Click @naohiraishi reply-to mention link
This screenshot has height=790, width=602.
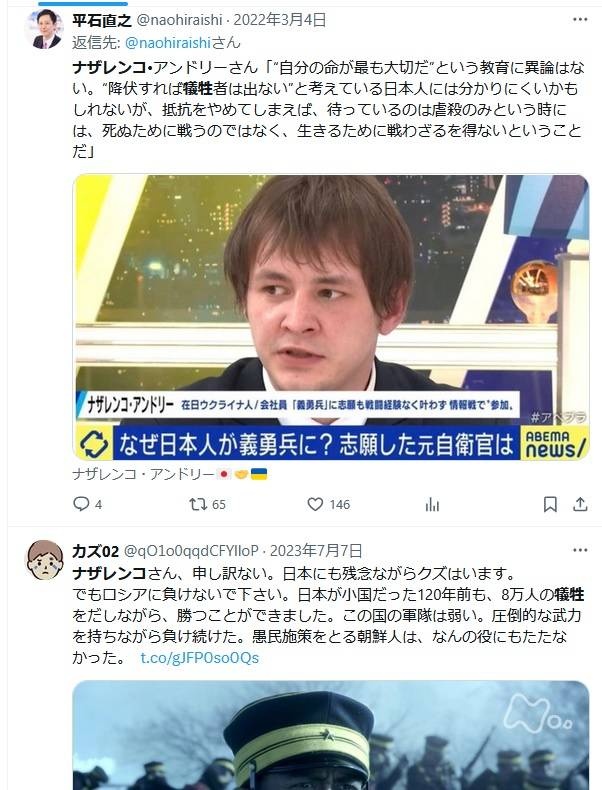pos(167,42)
